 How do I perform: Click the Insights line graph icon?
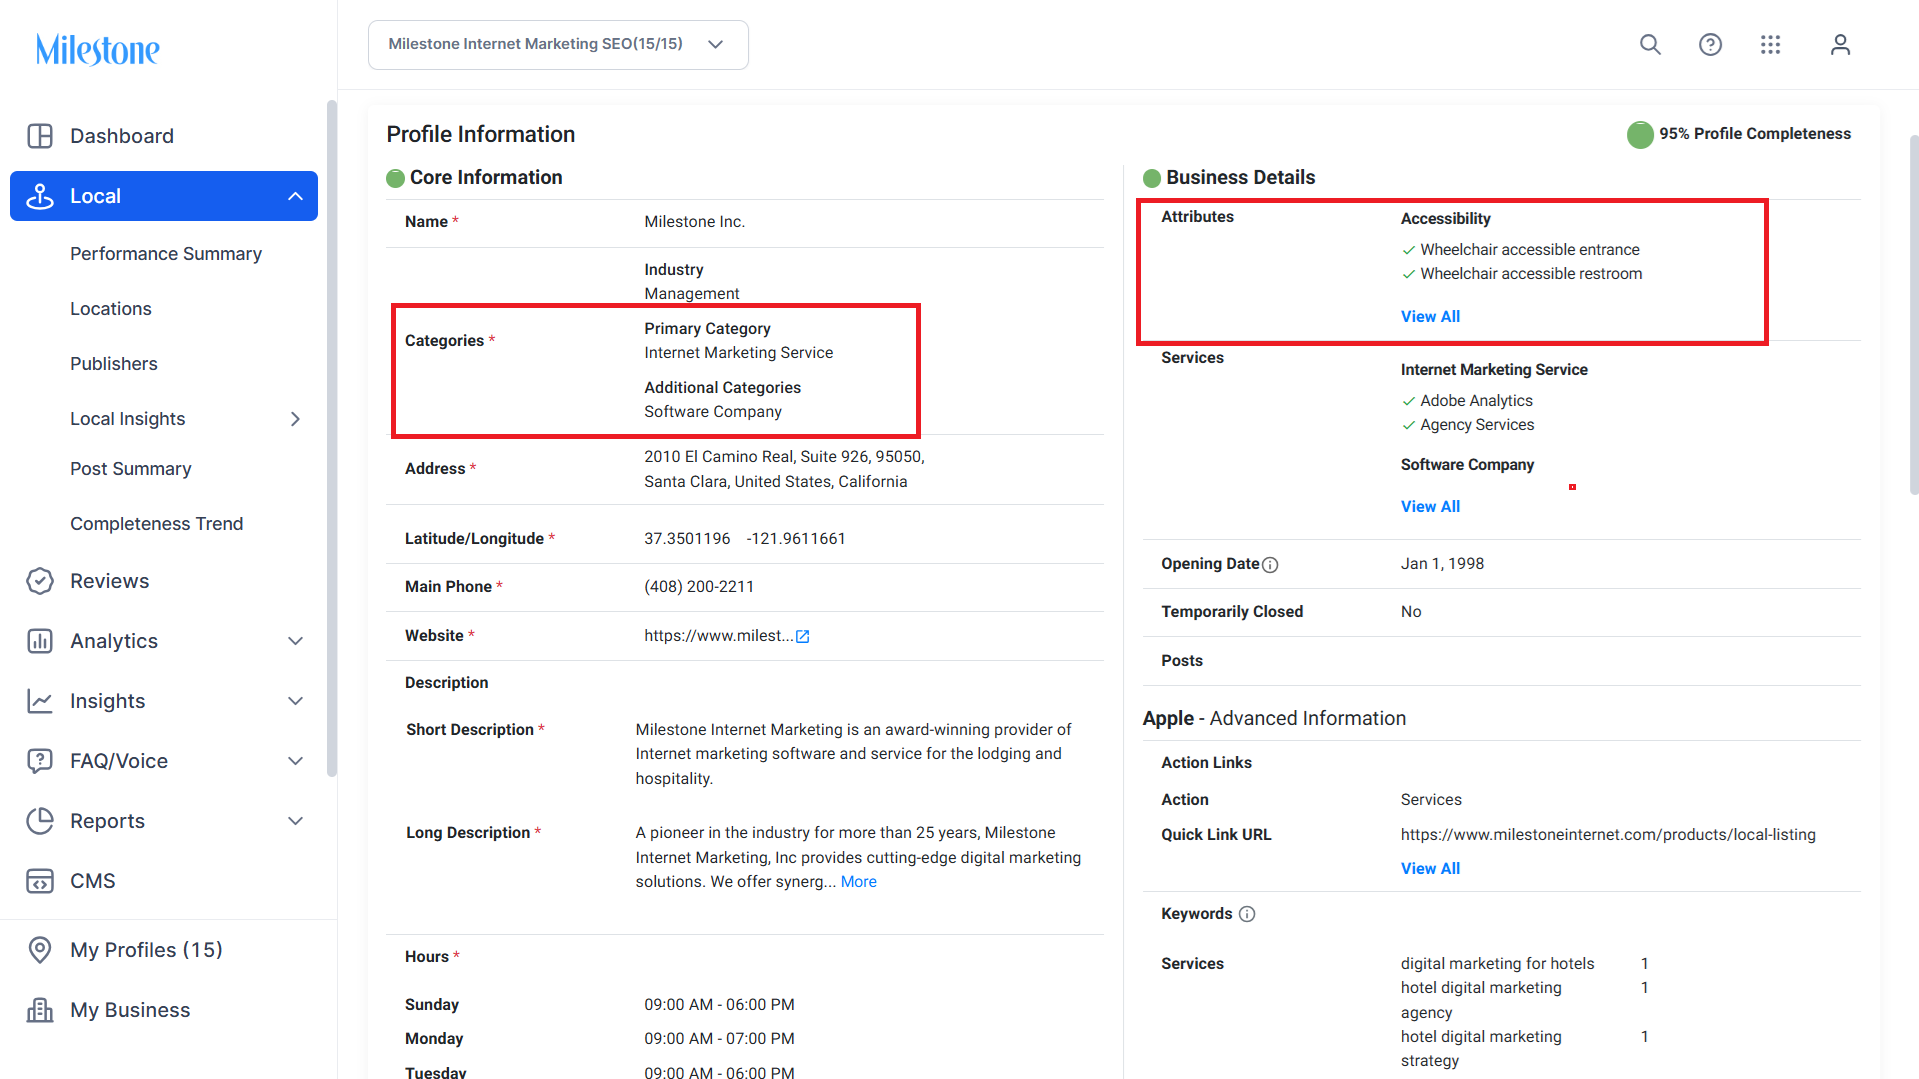[x=40, y=701]
